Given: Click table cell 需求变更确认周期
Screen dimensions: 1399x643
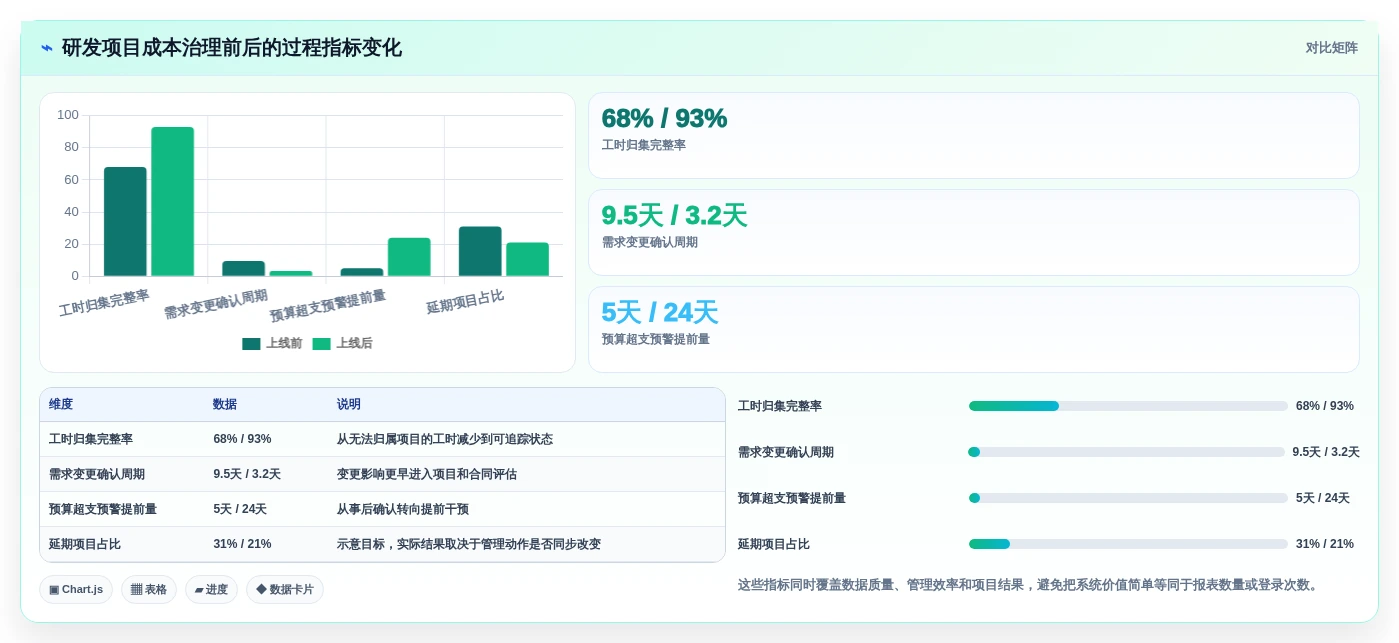Looking at the screenshot, I should [97, 474].
